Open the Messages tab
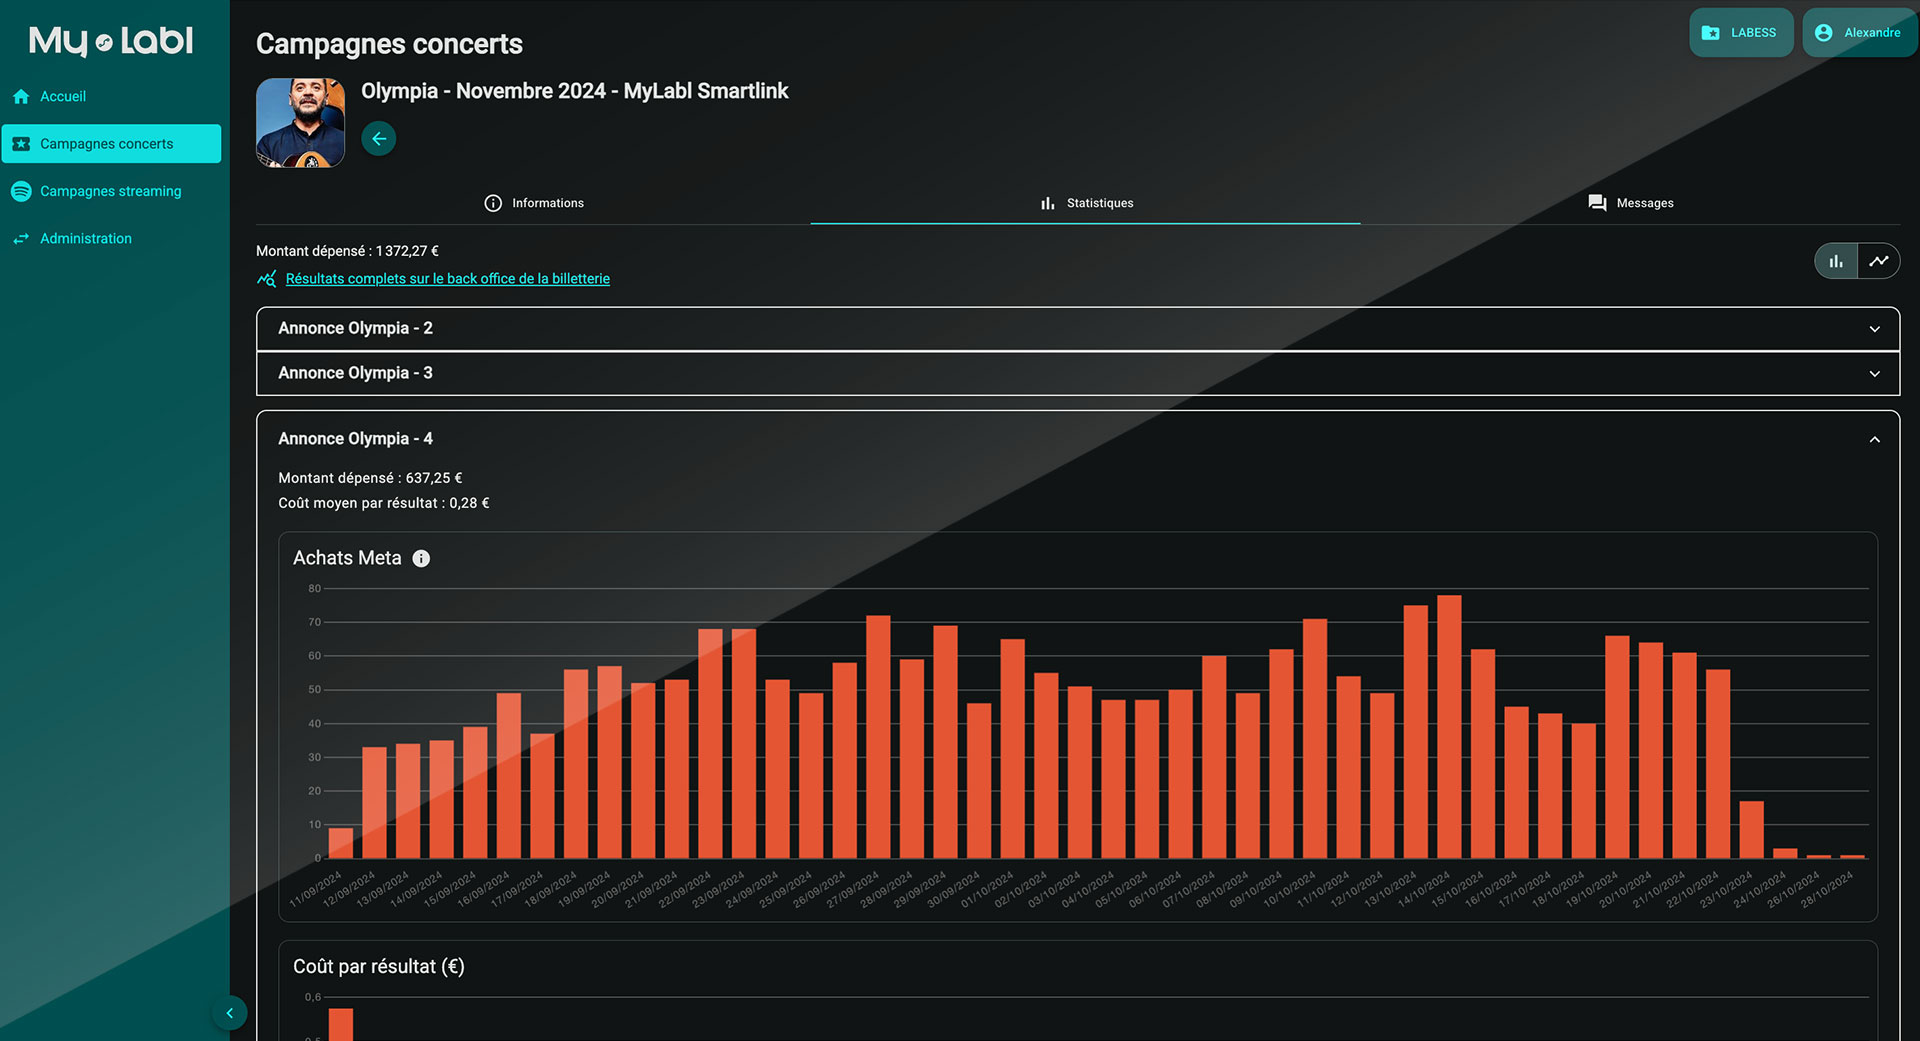The image size is (1920, 1041). [x=1631, y=203]
